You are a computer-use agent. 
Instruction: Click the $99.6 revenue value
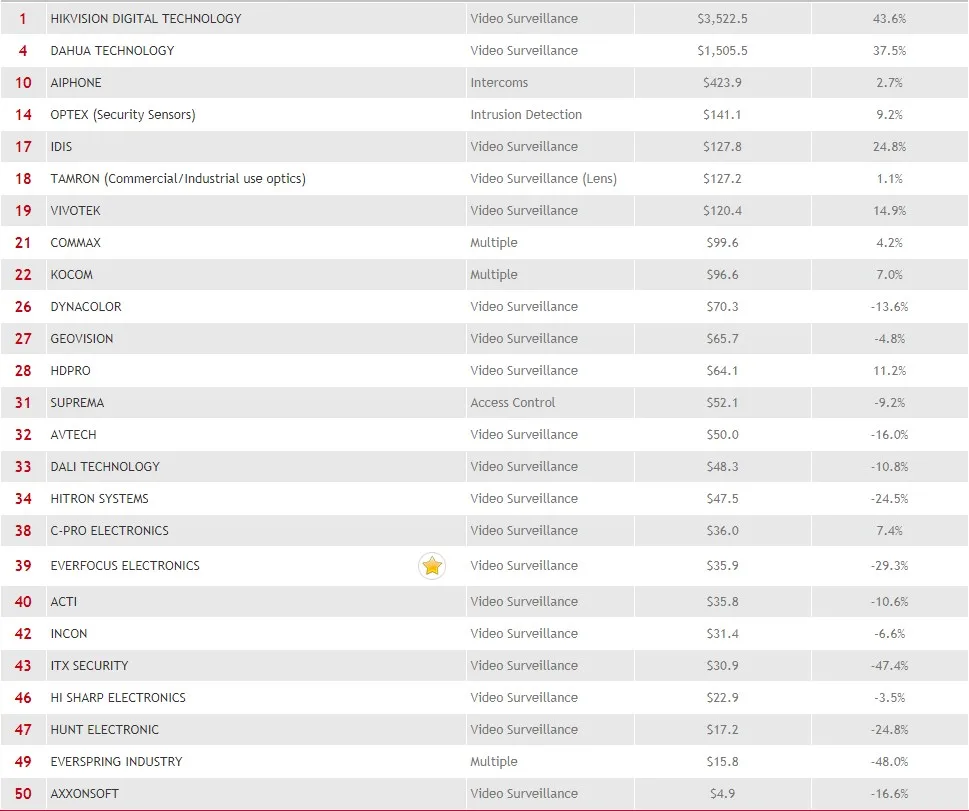click(x=722, y=243)
